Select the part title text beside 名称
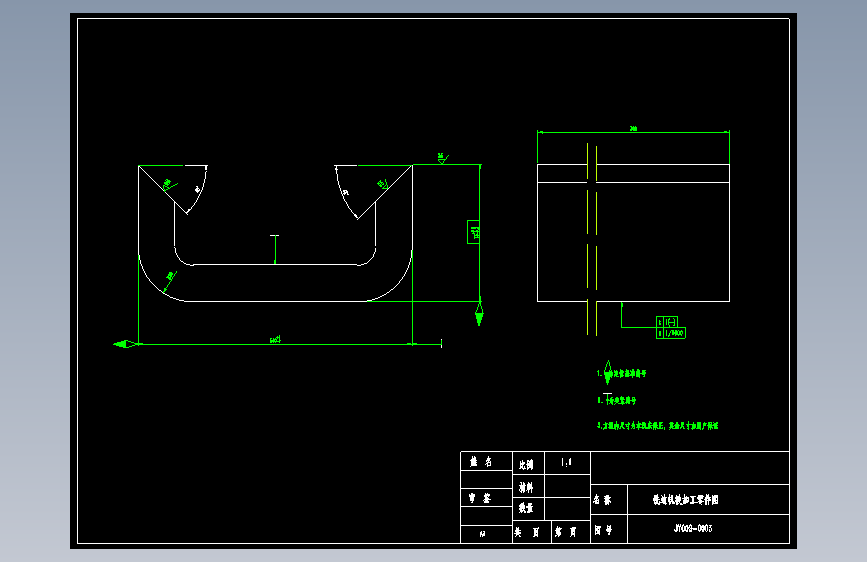This screenshot has height=562, width=867. coord(686,500)
